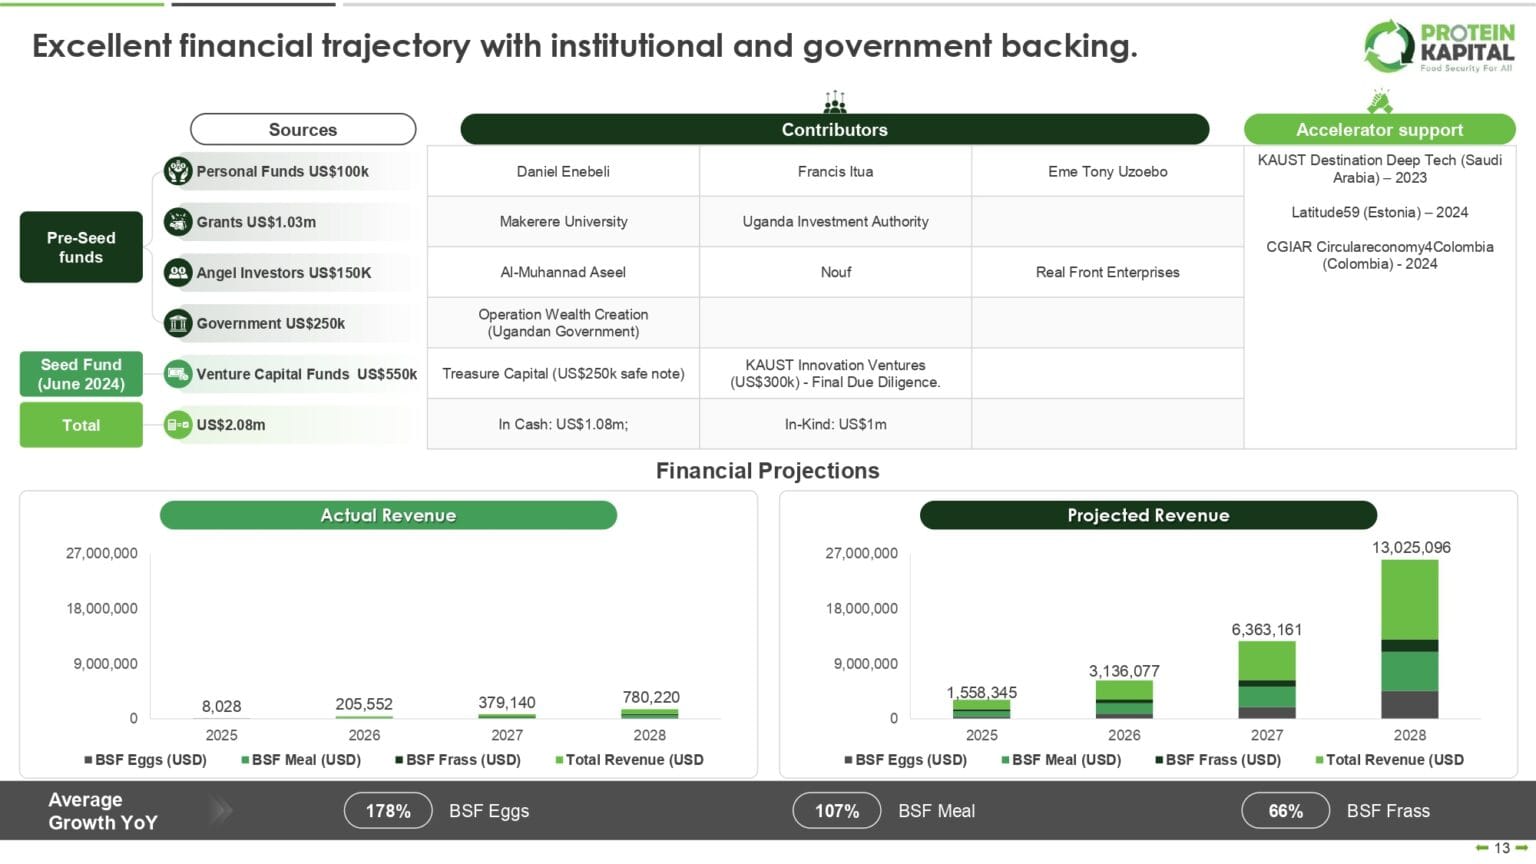
Task: Click the KAUST Innovation Ventures cell
Action: (835, 374)
